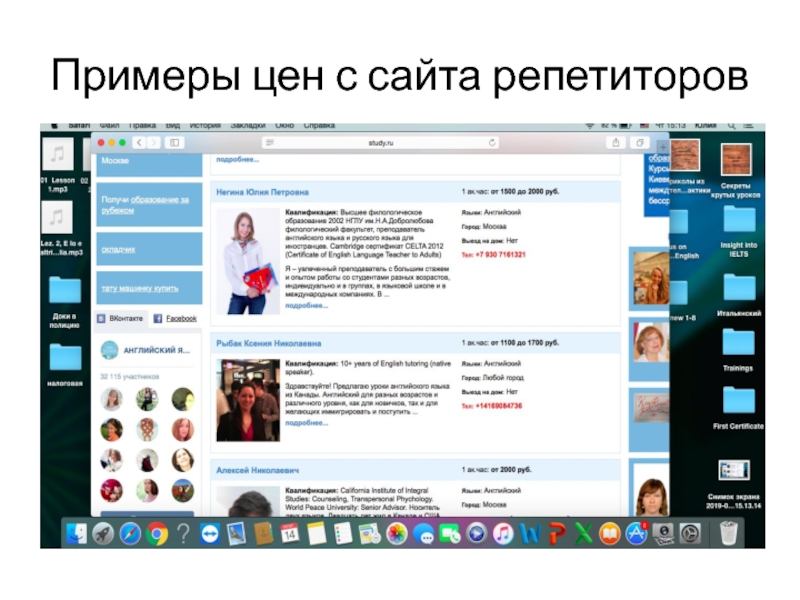This screenshot has height=600, width=800.
Task: Go forward in Safari toolbar
Action: point(154,143)
